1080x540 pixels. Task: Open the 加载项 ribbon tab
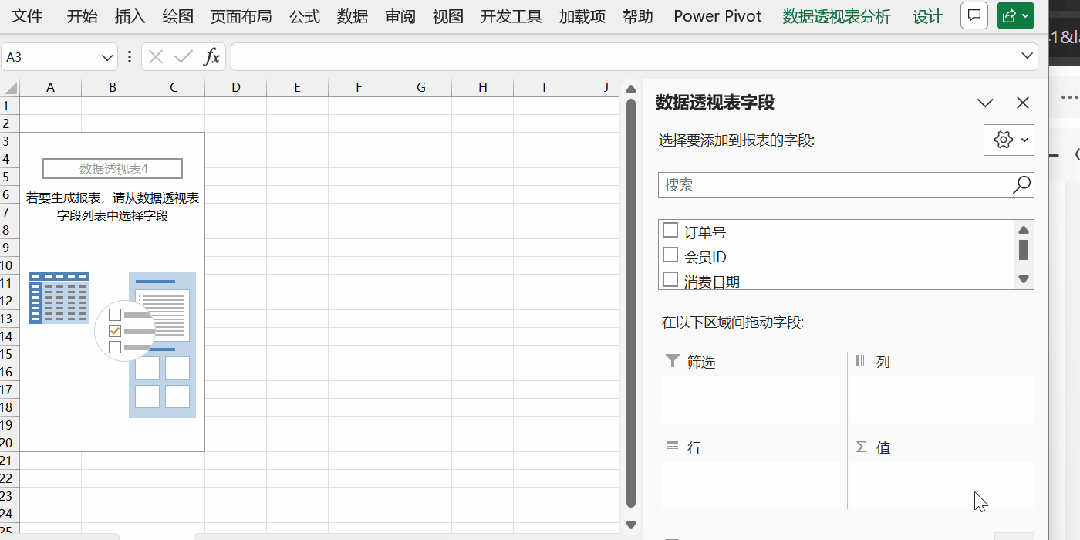tap(582, 17)
